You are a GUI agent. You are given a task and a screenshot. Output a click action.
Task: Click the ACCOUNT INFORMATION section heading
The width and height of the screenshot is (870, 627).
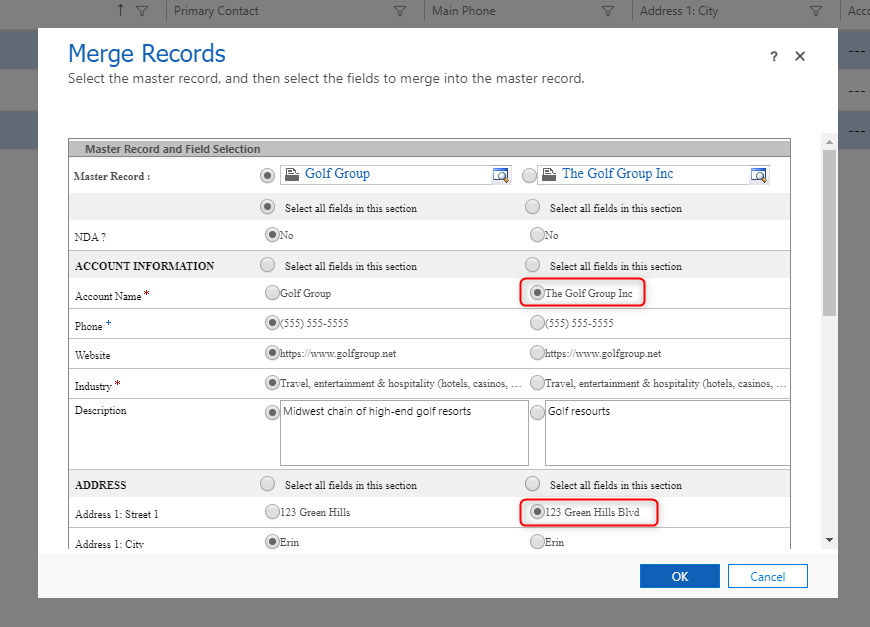tap(144, 266)
